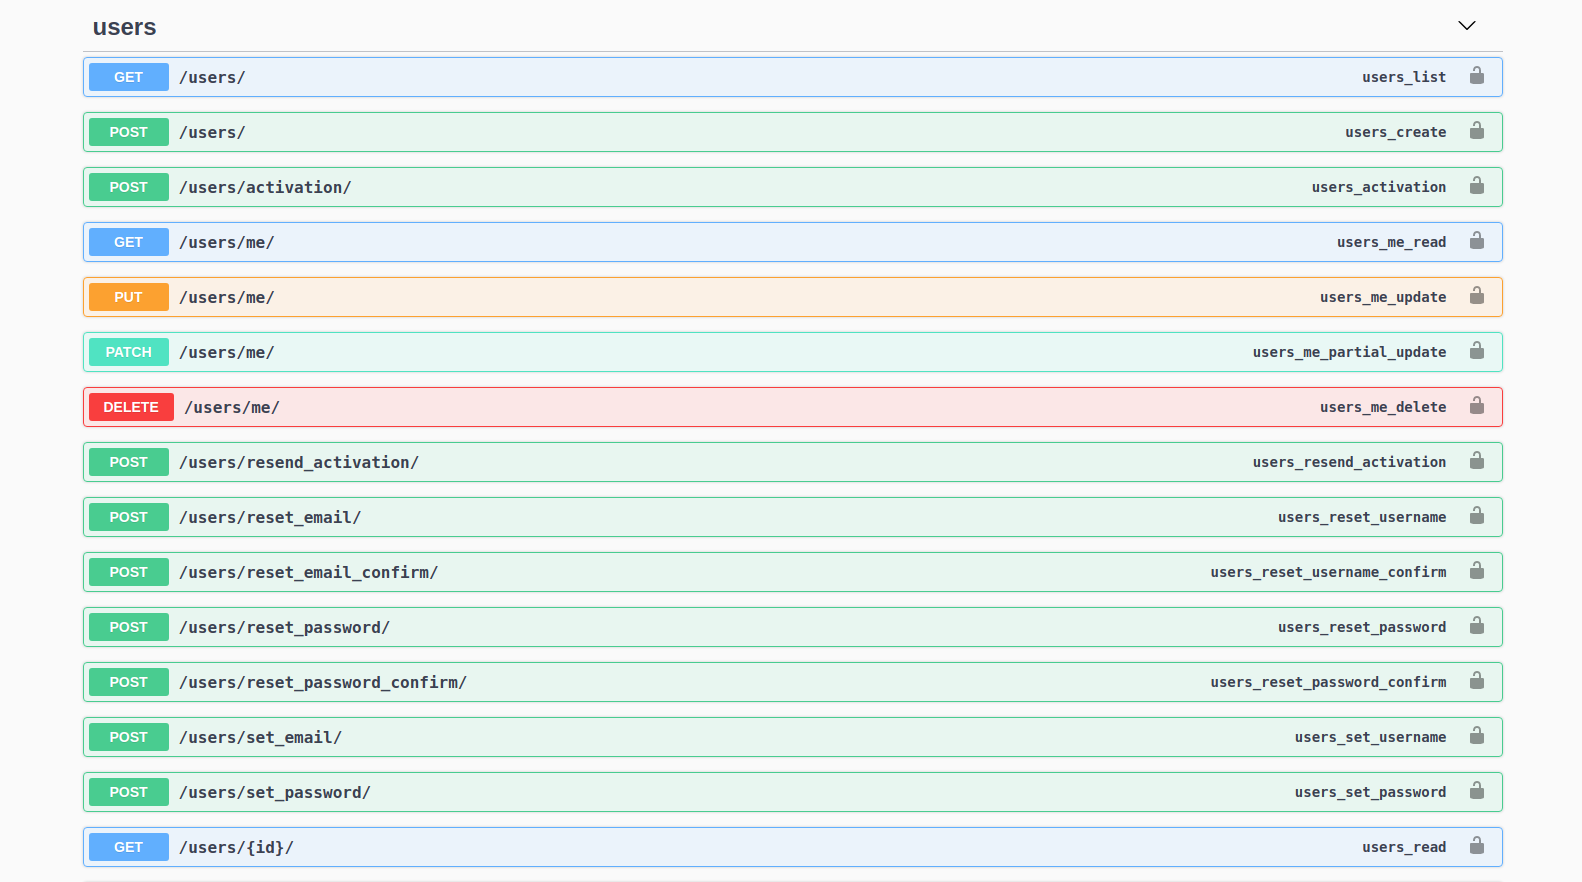Click the padlock beside users_activation
1582x882 pixels.
tap(1477, 186)
